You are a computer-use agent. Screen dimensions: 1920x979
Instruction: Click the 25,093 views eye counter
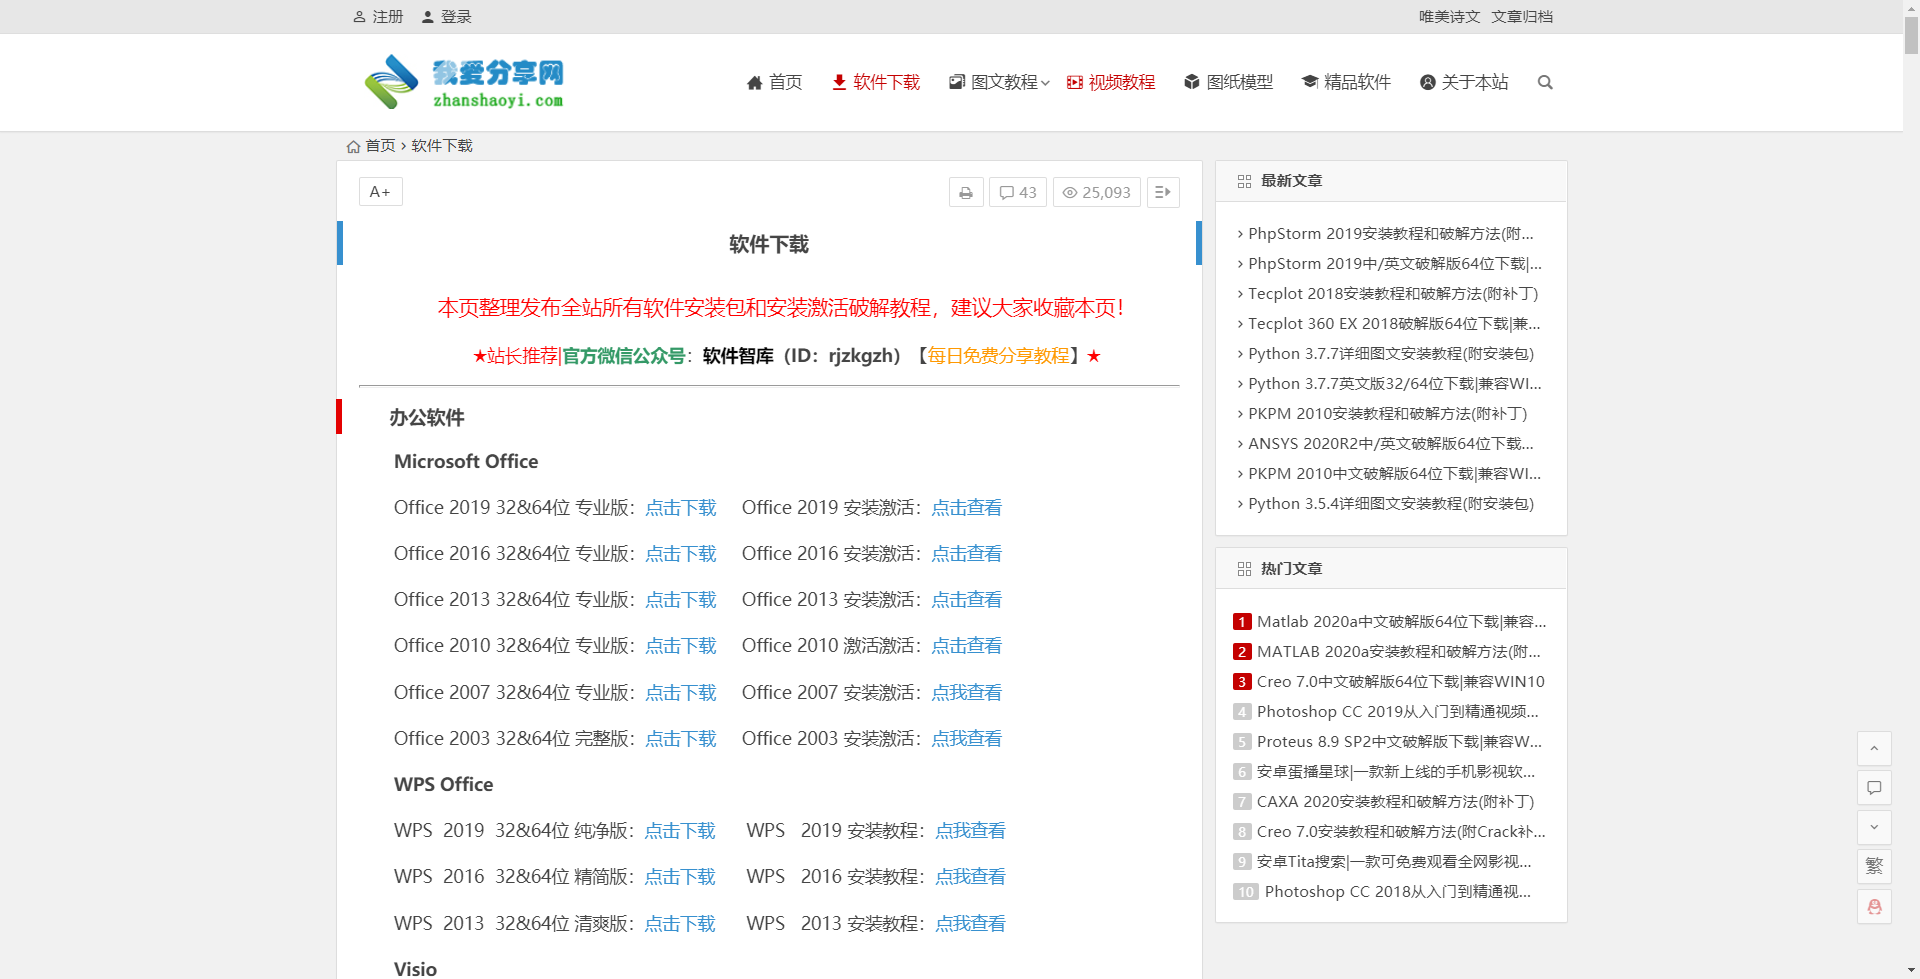[x=1096, y=192]
